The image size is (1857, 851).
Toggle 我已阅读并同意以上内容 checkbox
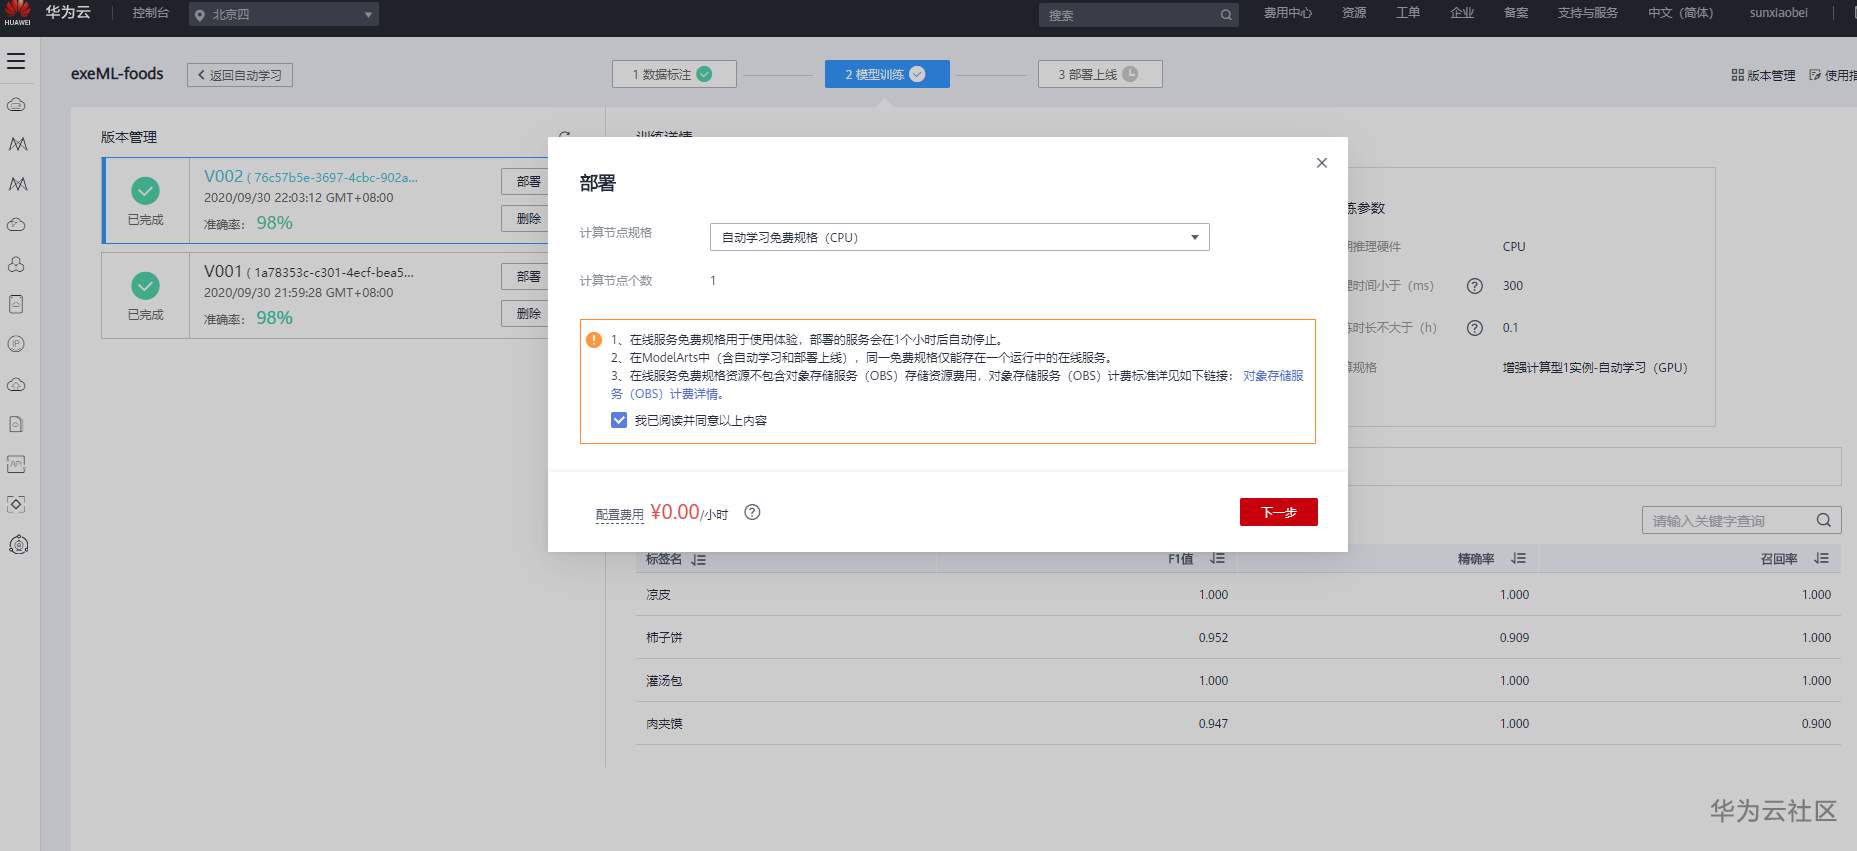(x=619, y=420)
